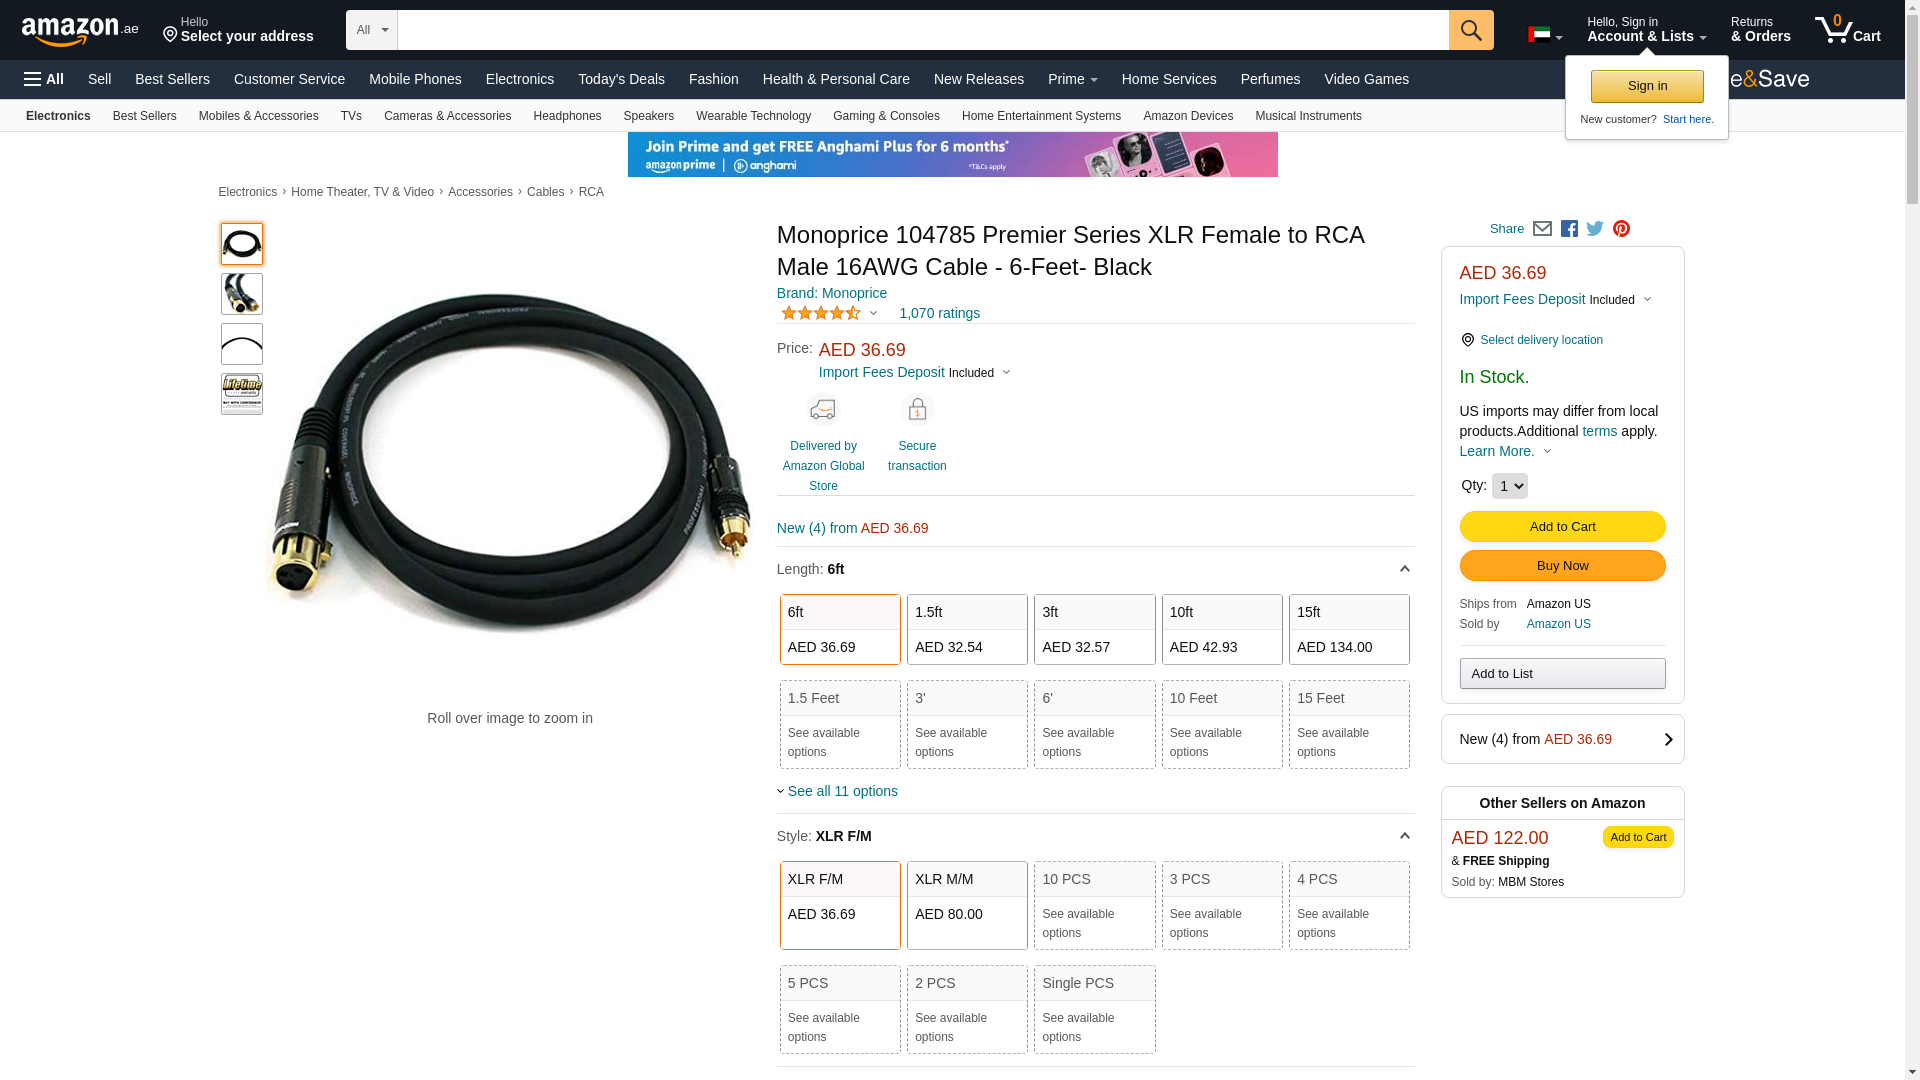
Task: Open Today's Deals in navigation bar
Action: coord(621,79)
